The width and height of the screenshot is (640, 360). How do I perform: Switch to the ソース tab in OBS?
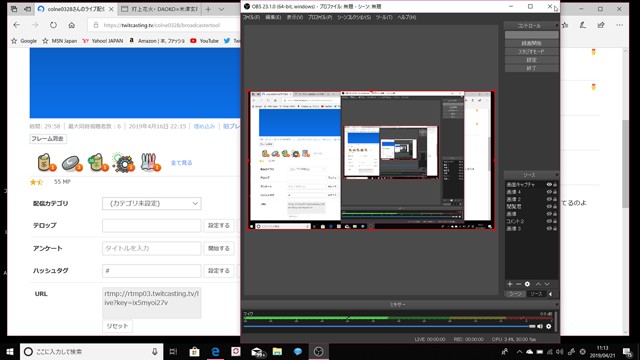(x=536, y=294)
